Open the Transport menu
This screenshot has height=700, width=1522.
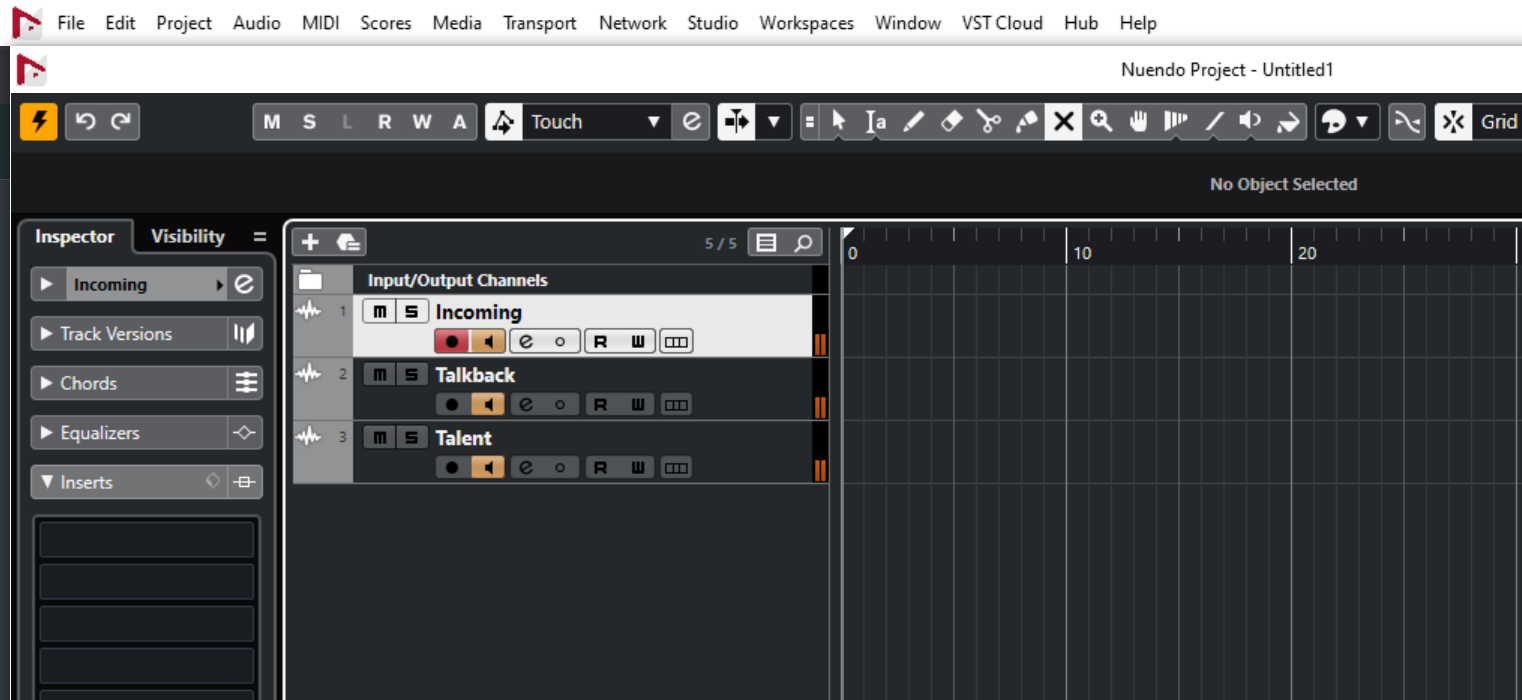coord(539,22)
